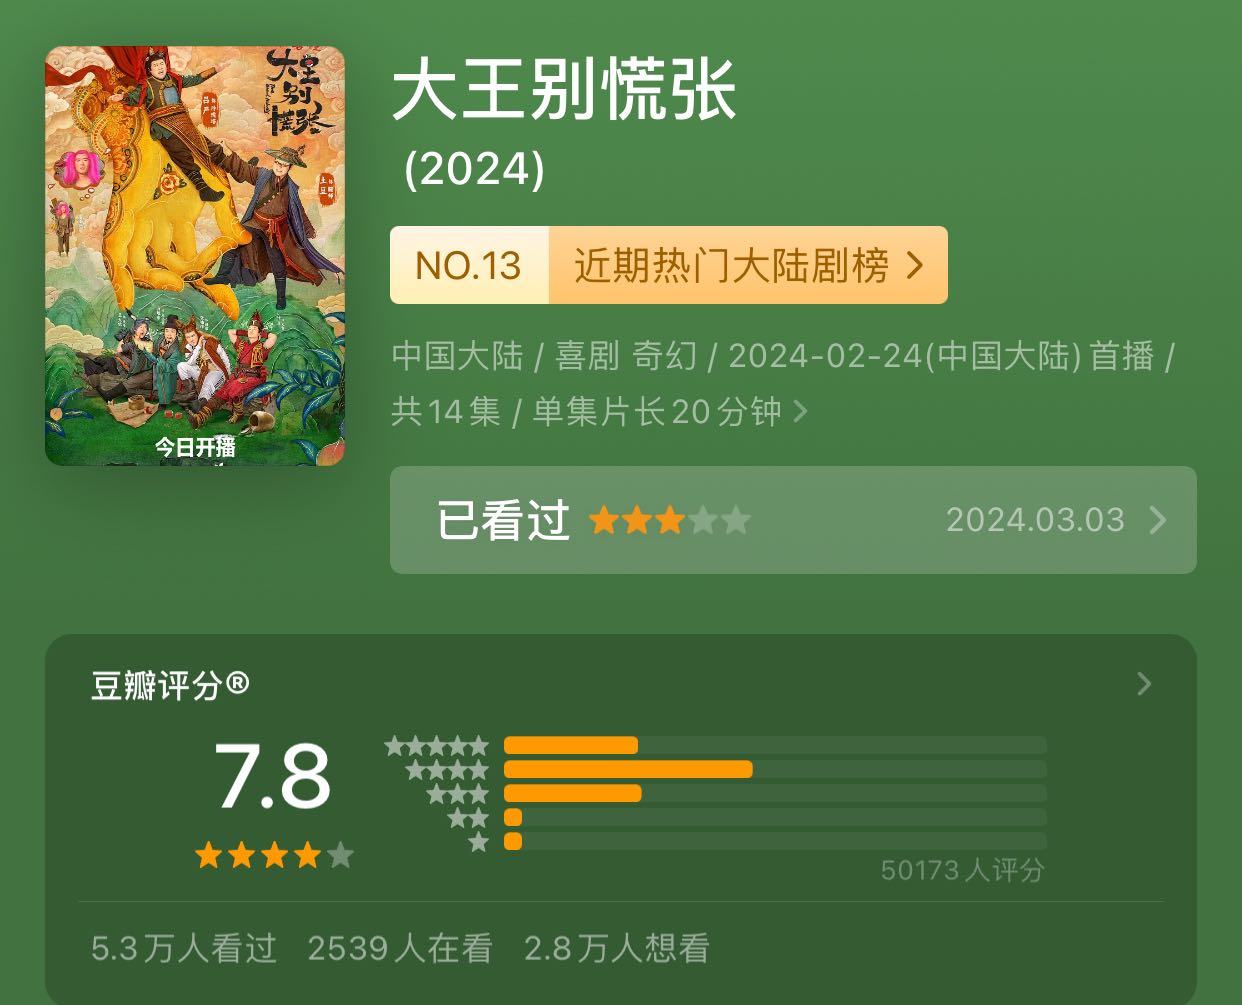
Task: Click the 7.8 rating score
Action: coord(272,777)
